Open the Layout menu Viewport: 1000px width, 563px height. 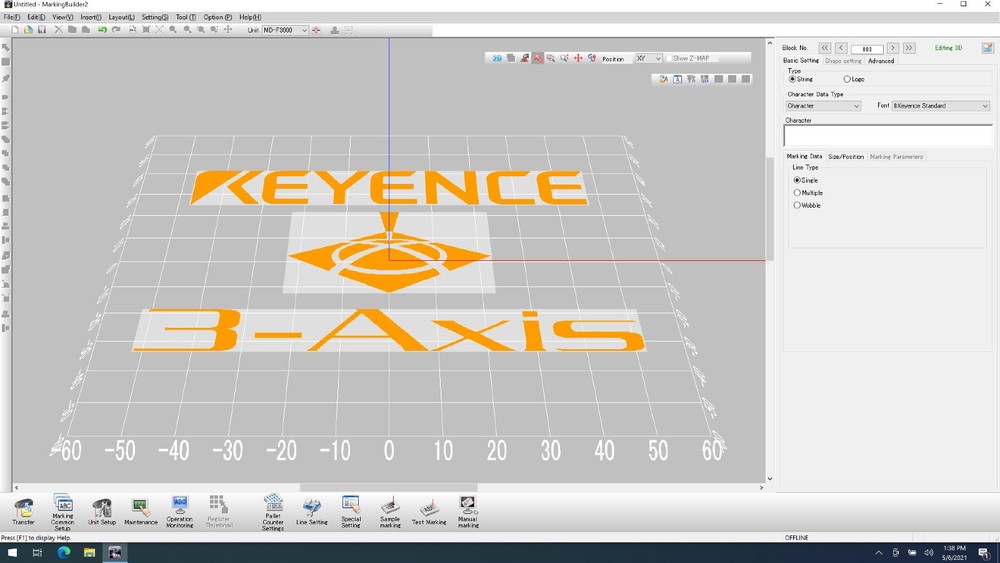click(x=121, y=17)
